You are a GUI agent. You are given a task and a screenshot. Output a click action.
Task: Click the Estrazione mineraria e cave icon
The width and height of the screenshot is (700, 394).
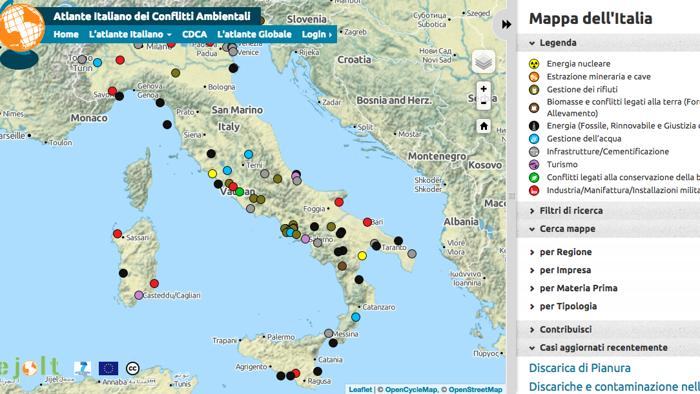click(534, 77)
